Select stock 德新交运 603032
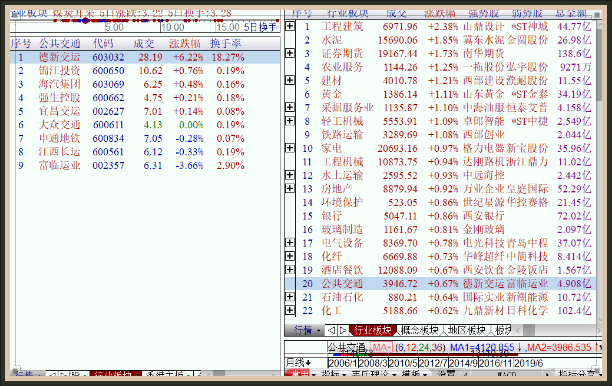The image size is (612, 386). [x=145, y=57]
